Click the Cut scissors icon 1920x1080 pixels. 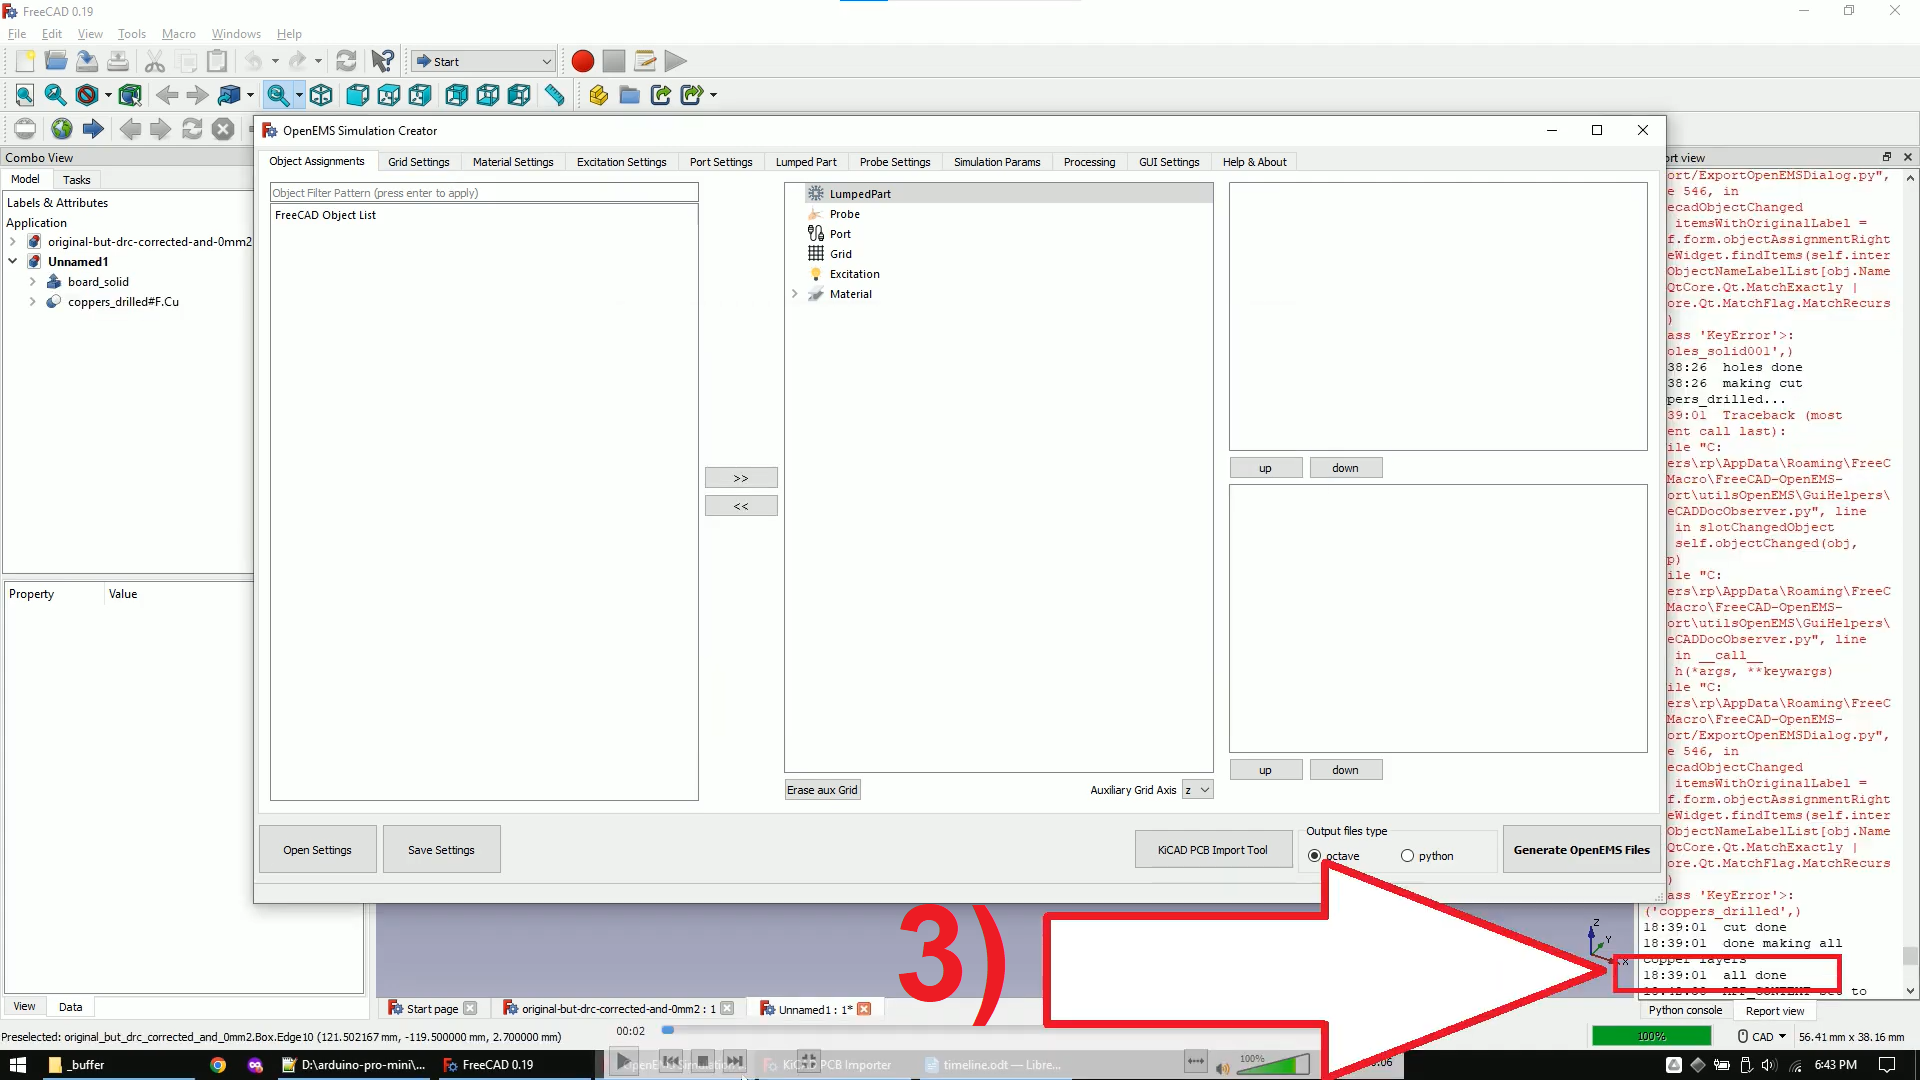pyautogui.click(x=154, y=61)
